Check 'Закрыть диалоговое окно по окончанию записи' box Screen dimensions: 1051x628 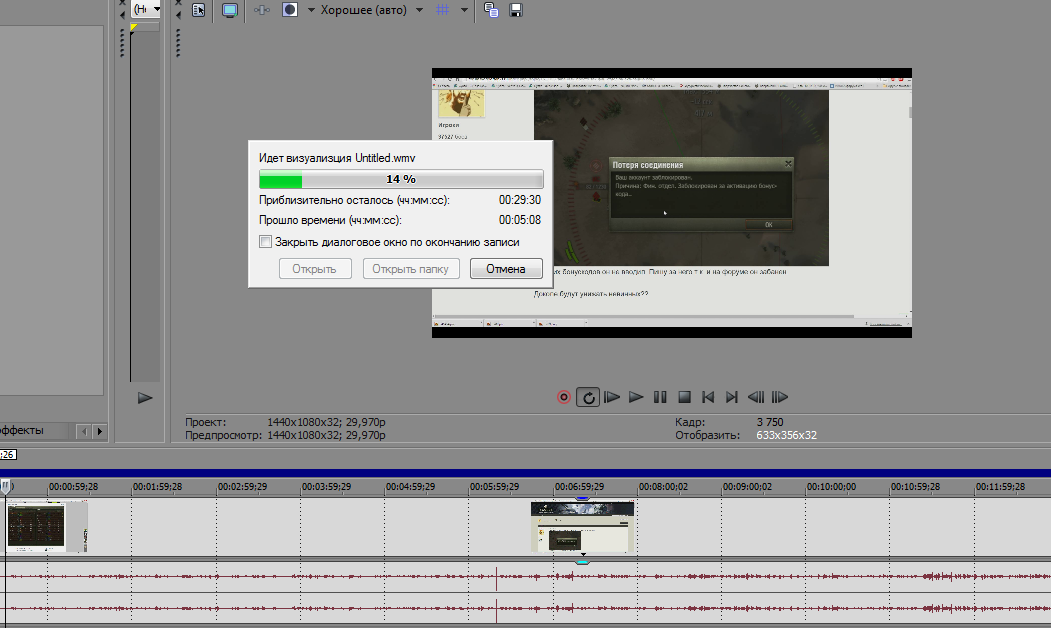pos(265,242)
